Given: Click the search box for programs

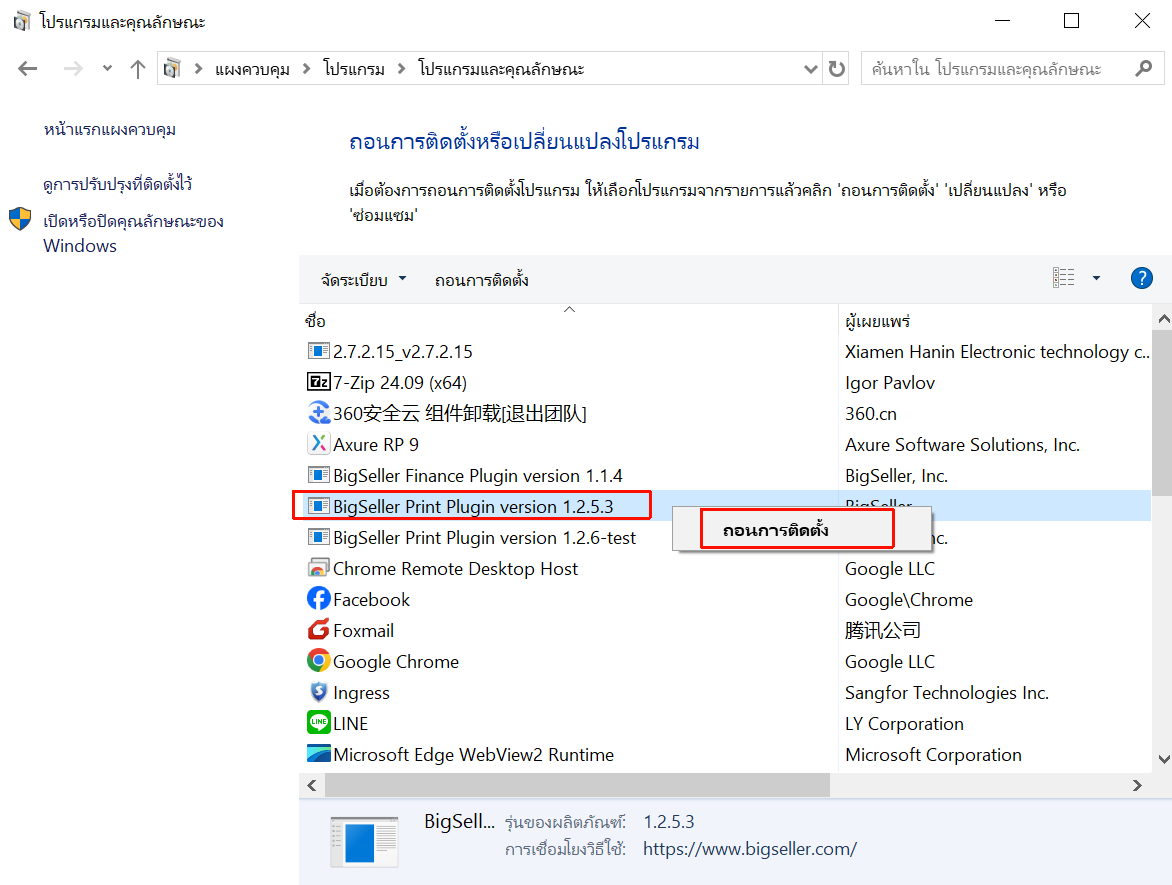Looking at the screenshot, I should tap(996, 69).
